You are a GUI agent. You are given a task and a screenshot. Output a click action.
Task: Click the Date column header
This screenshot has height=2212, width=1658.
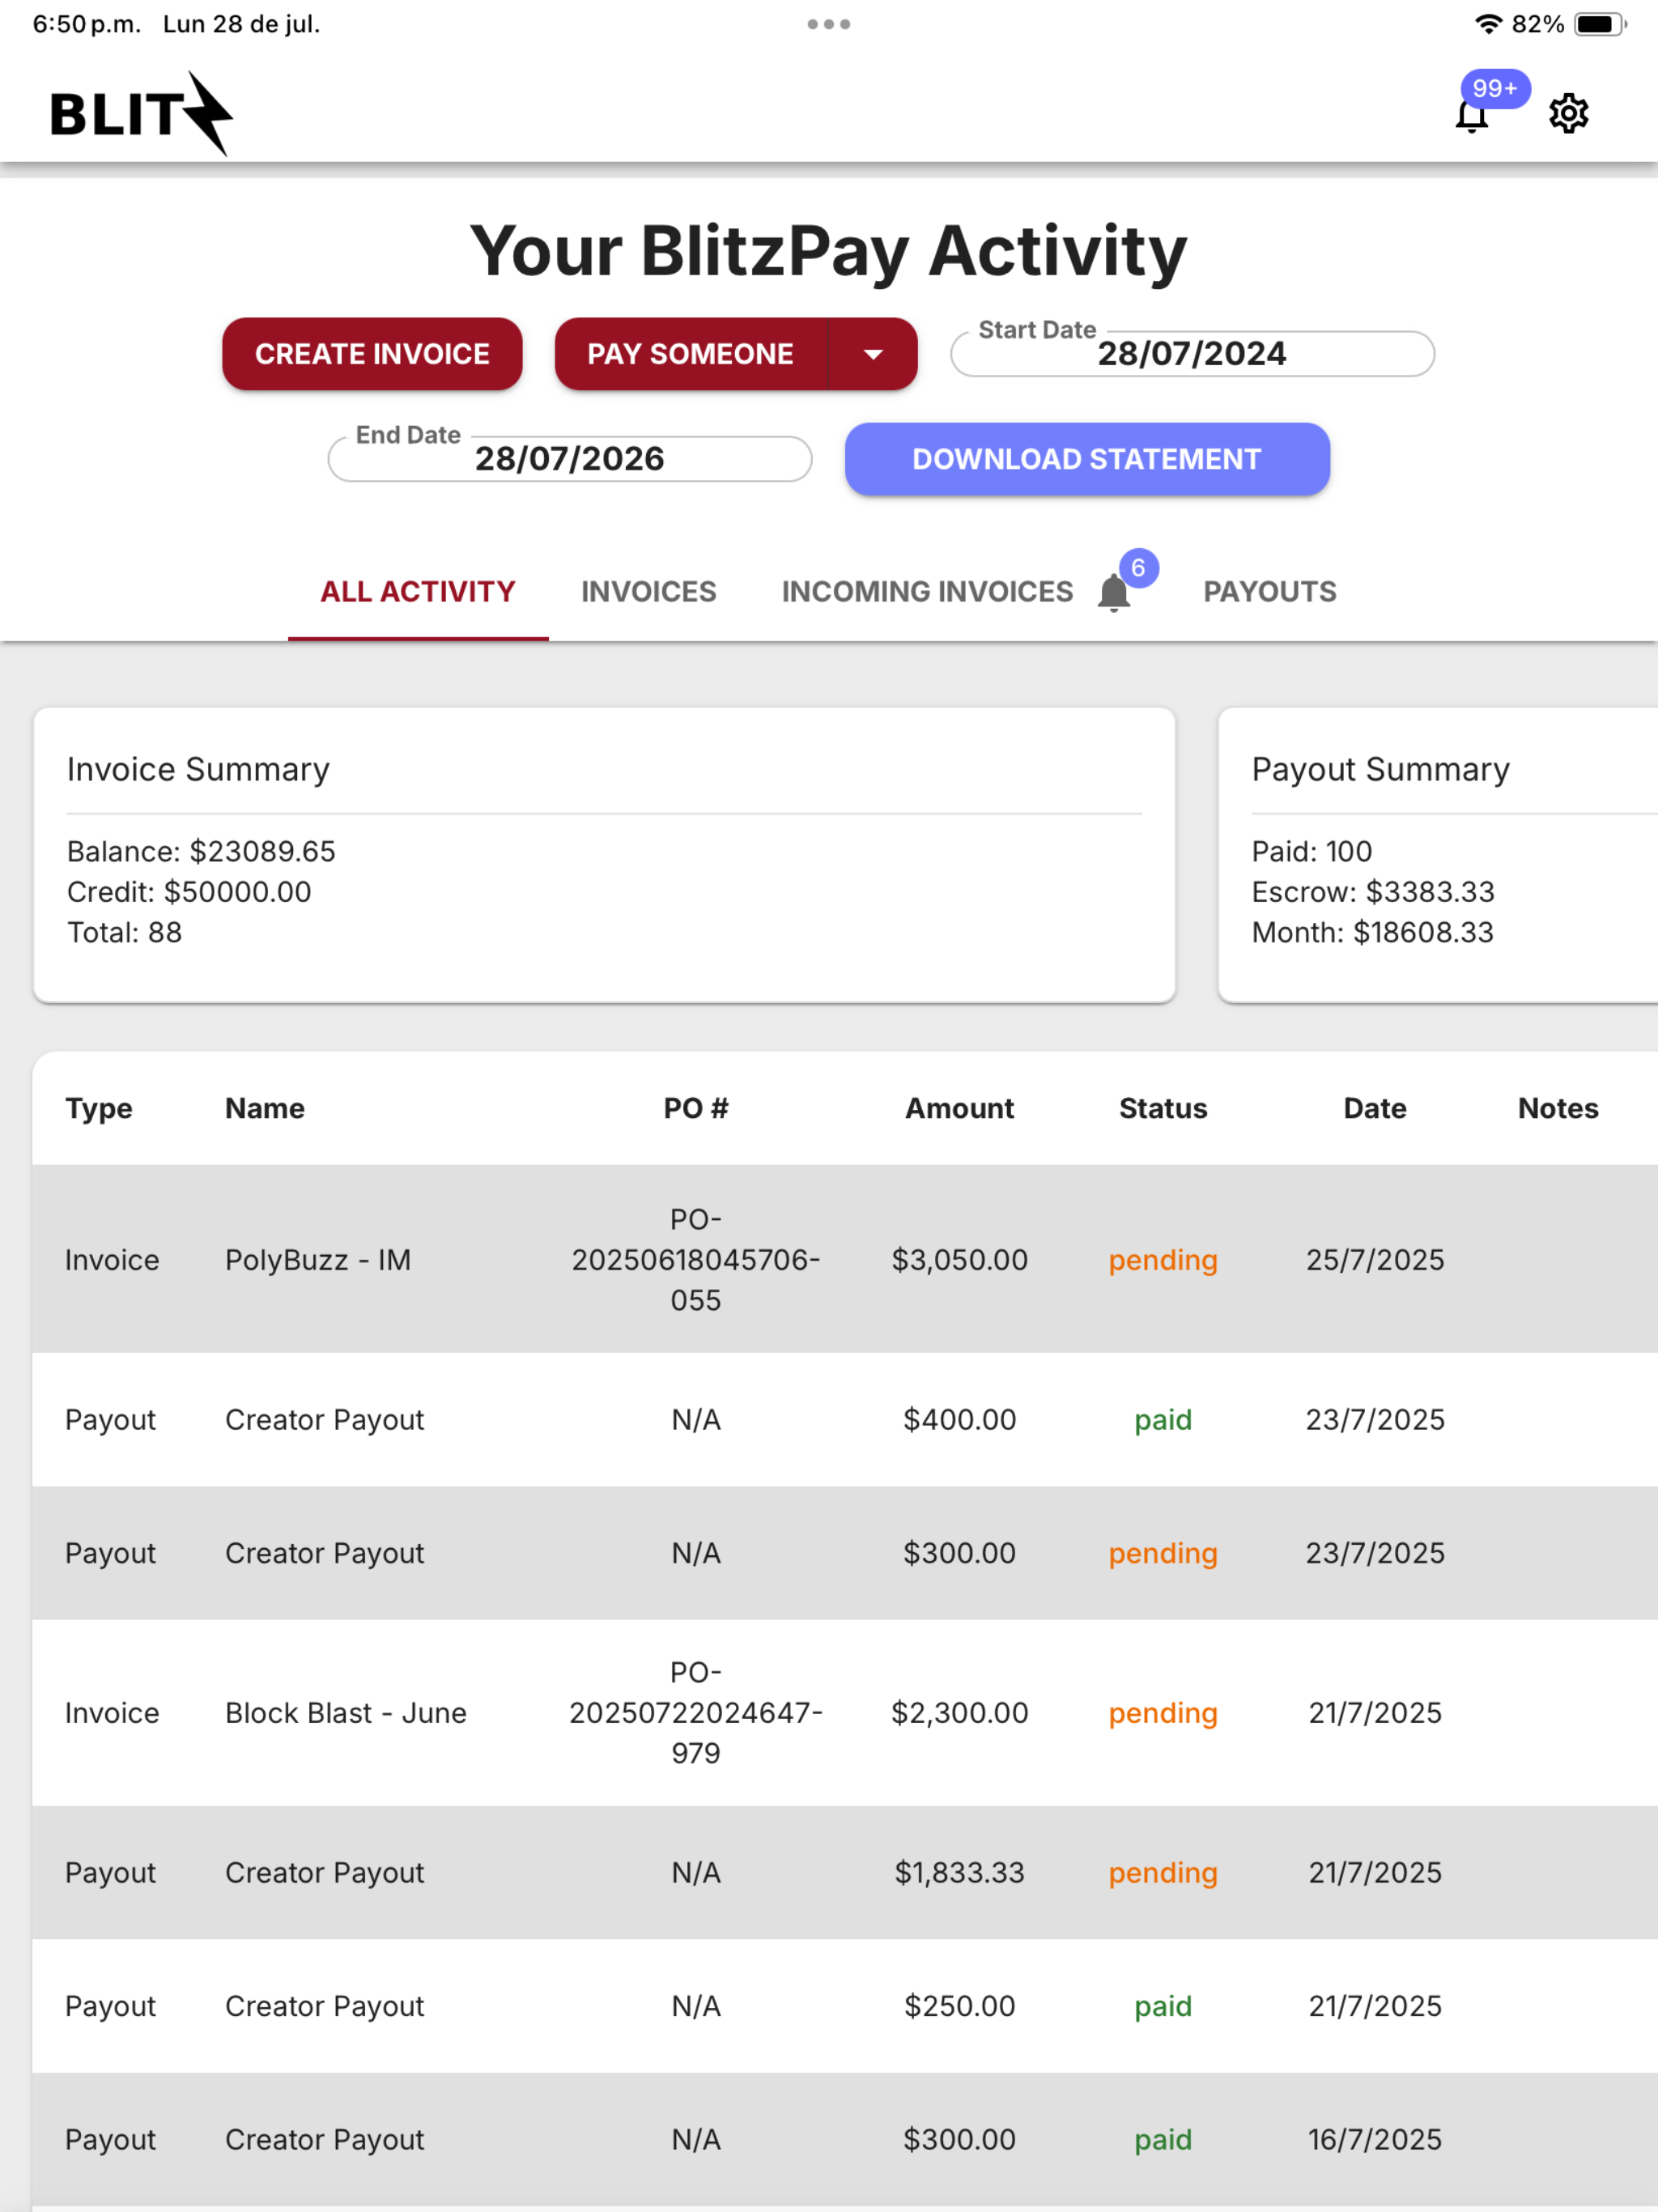[1375, 1108]
